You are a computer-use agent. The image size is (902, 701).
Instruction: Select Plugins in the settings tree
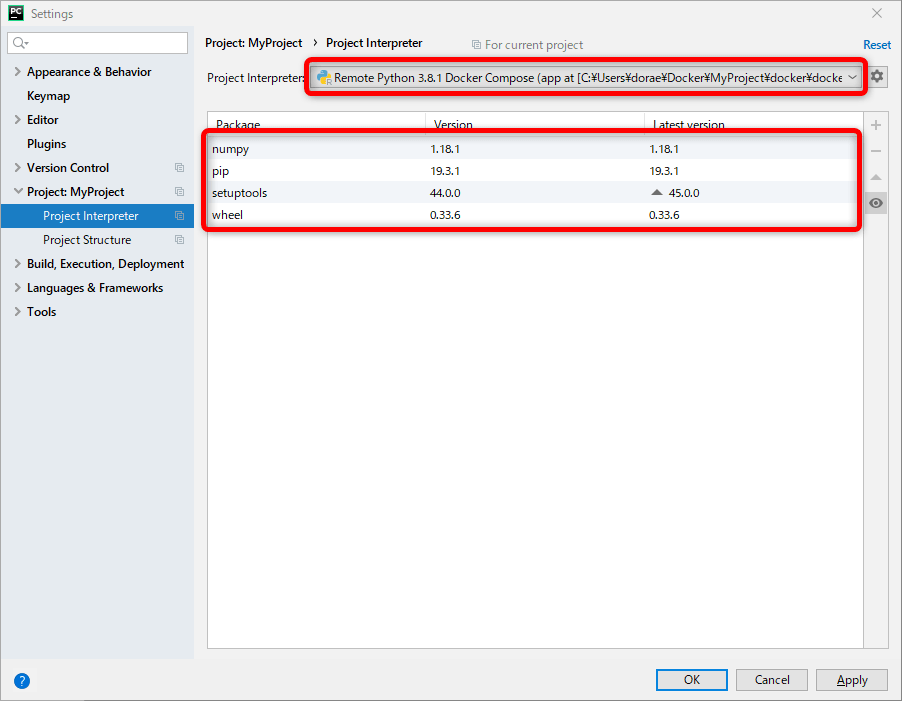coord(47,144)
